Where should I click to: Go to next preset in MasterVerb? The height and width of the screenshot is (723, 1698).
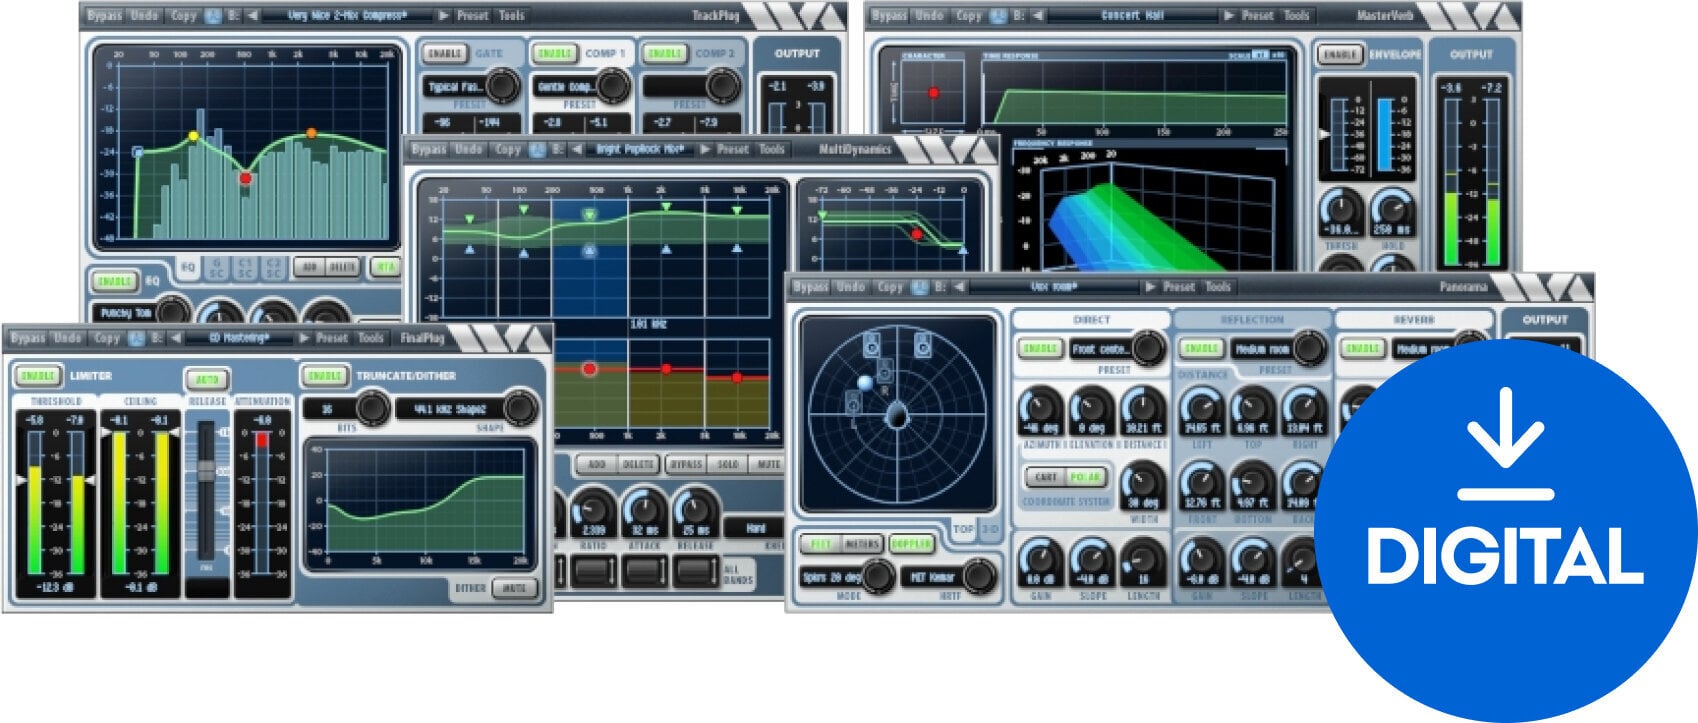[1229, 16]
